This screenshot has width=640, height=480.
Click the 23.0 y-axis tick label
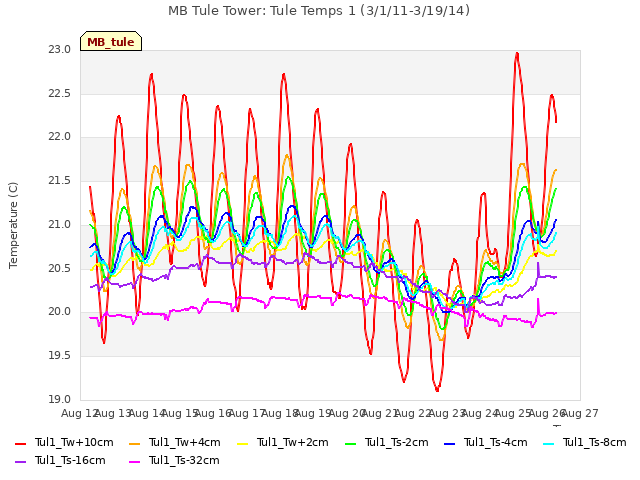pyautogui.click(x=59, y=50)
